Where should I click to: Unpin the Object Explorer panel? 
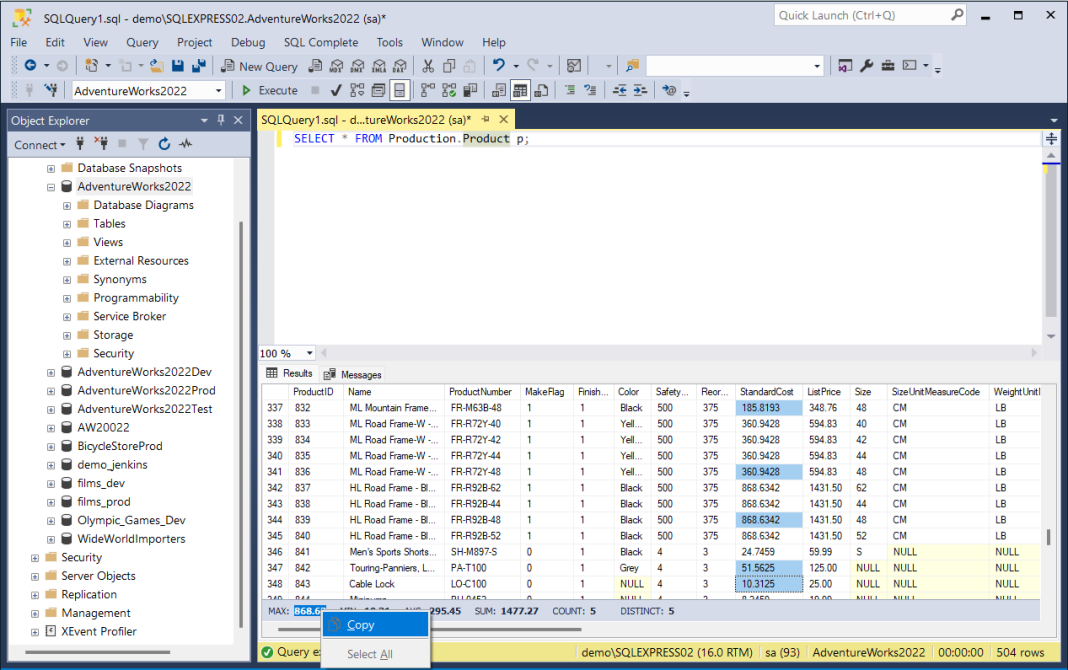click(x=220, y=120)
